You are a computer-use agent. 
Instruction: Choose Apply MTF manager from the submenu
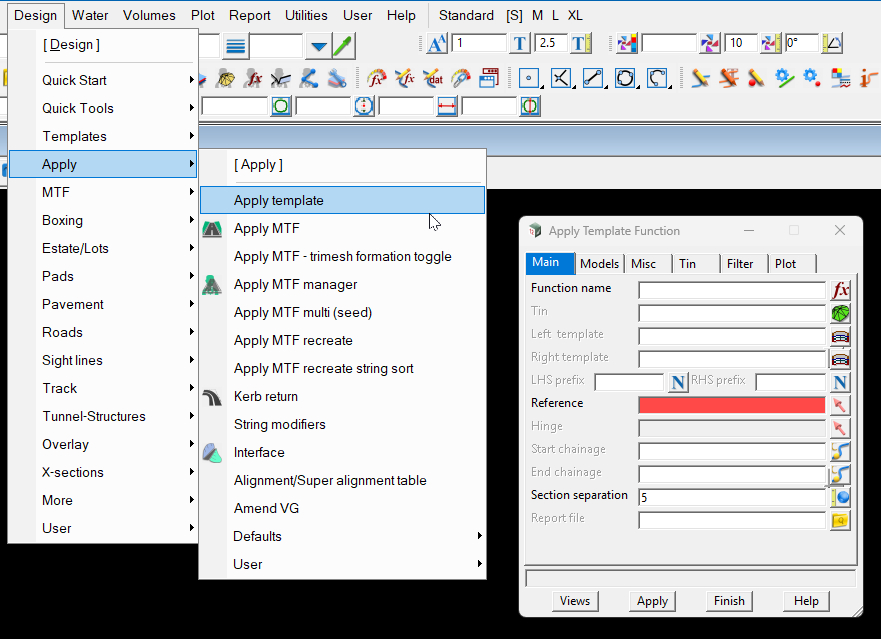click(x=295, y=284)
